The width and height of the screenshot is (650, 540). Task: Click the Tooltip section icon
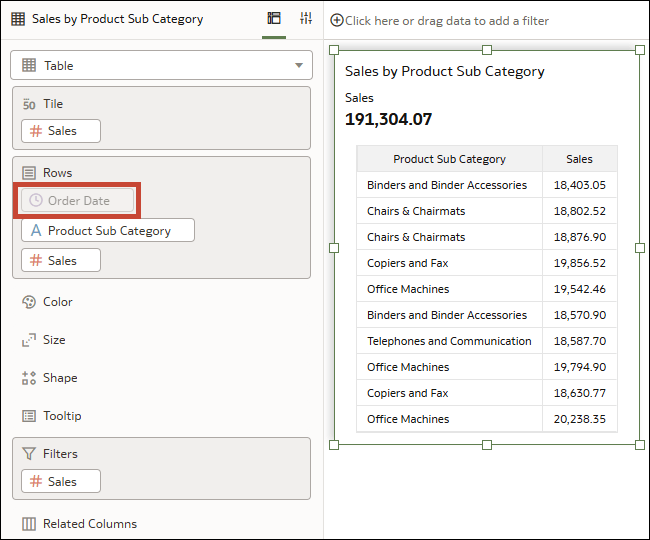(x=29, y=416)
